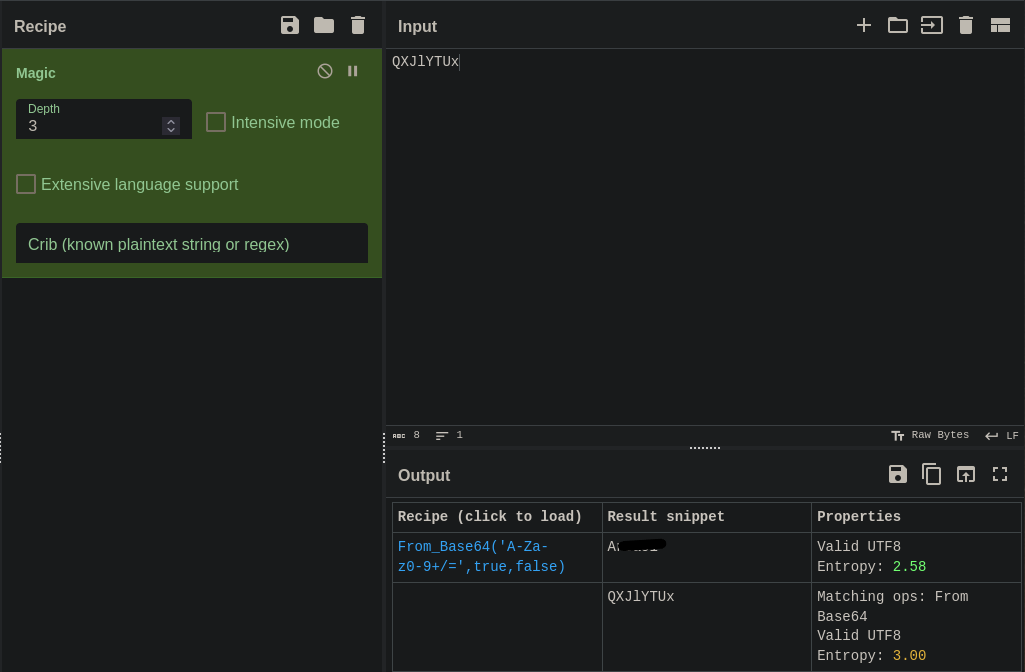This screenshot has width=1025, height=672.
Task: Toggle Extensive language support checkbox
Action: 26,184
